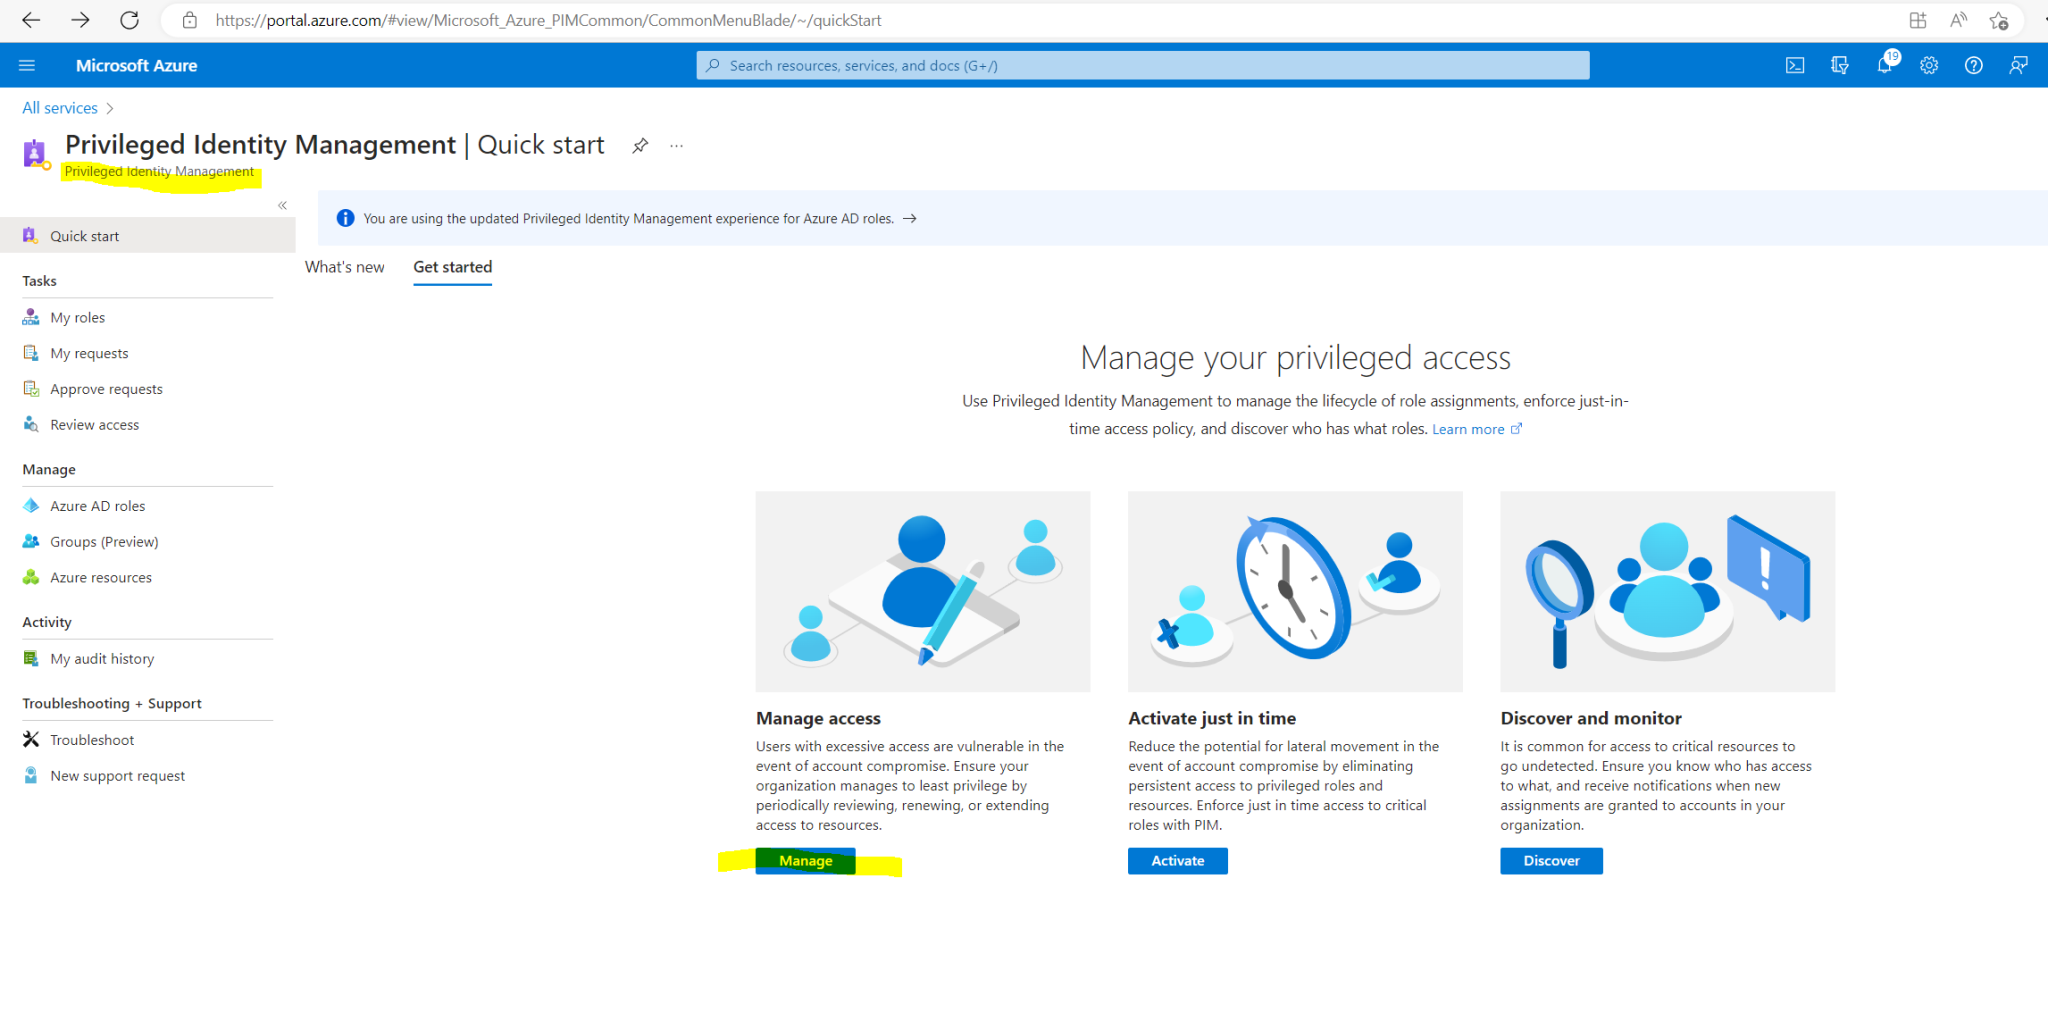This screenshot has height=1029, width=2048.
Task: Collapse the left navigation pane
Action: point(282,204)
